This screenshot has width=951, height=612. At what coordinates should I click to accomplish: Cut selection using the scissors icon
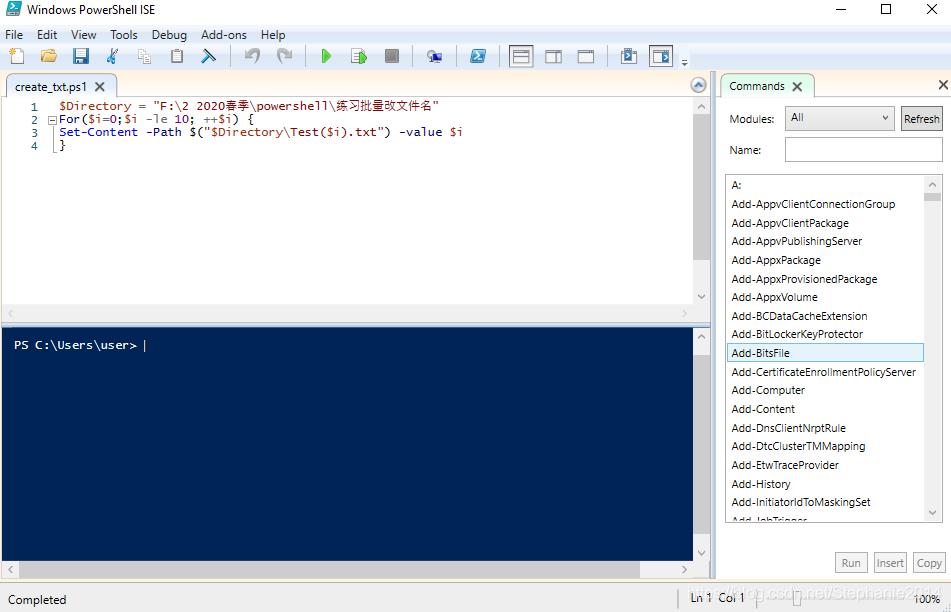coord(112,56)
